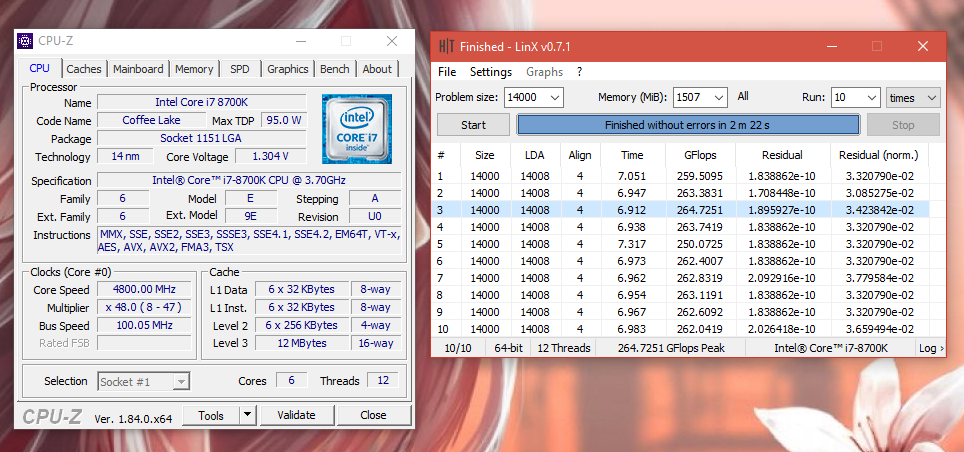Click the Start button in LinX

473,125
